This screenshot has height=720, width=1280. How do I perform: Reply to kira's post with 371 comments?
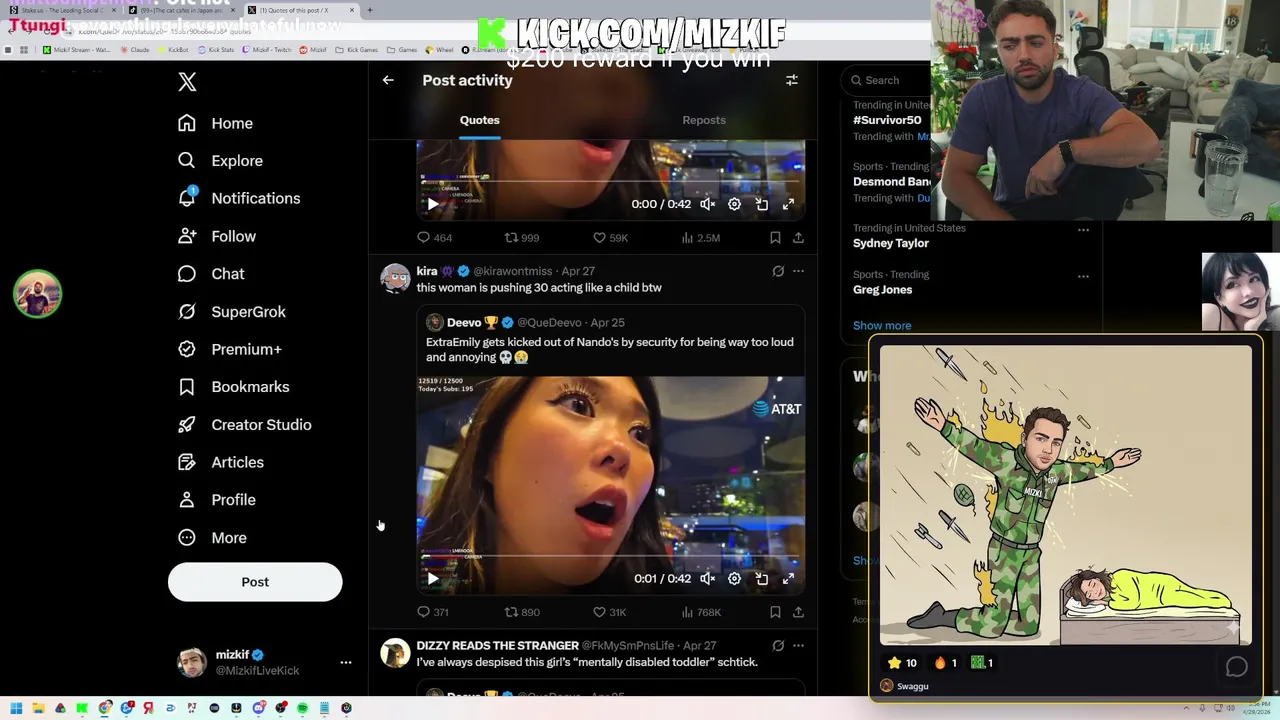point(432,612)
